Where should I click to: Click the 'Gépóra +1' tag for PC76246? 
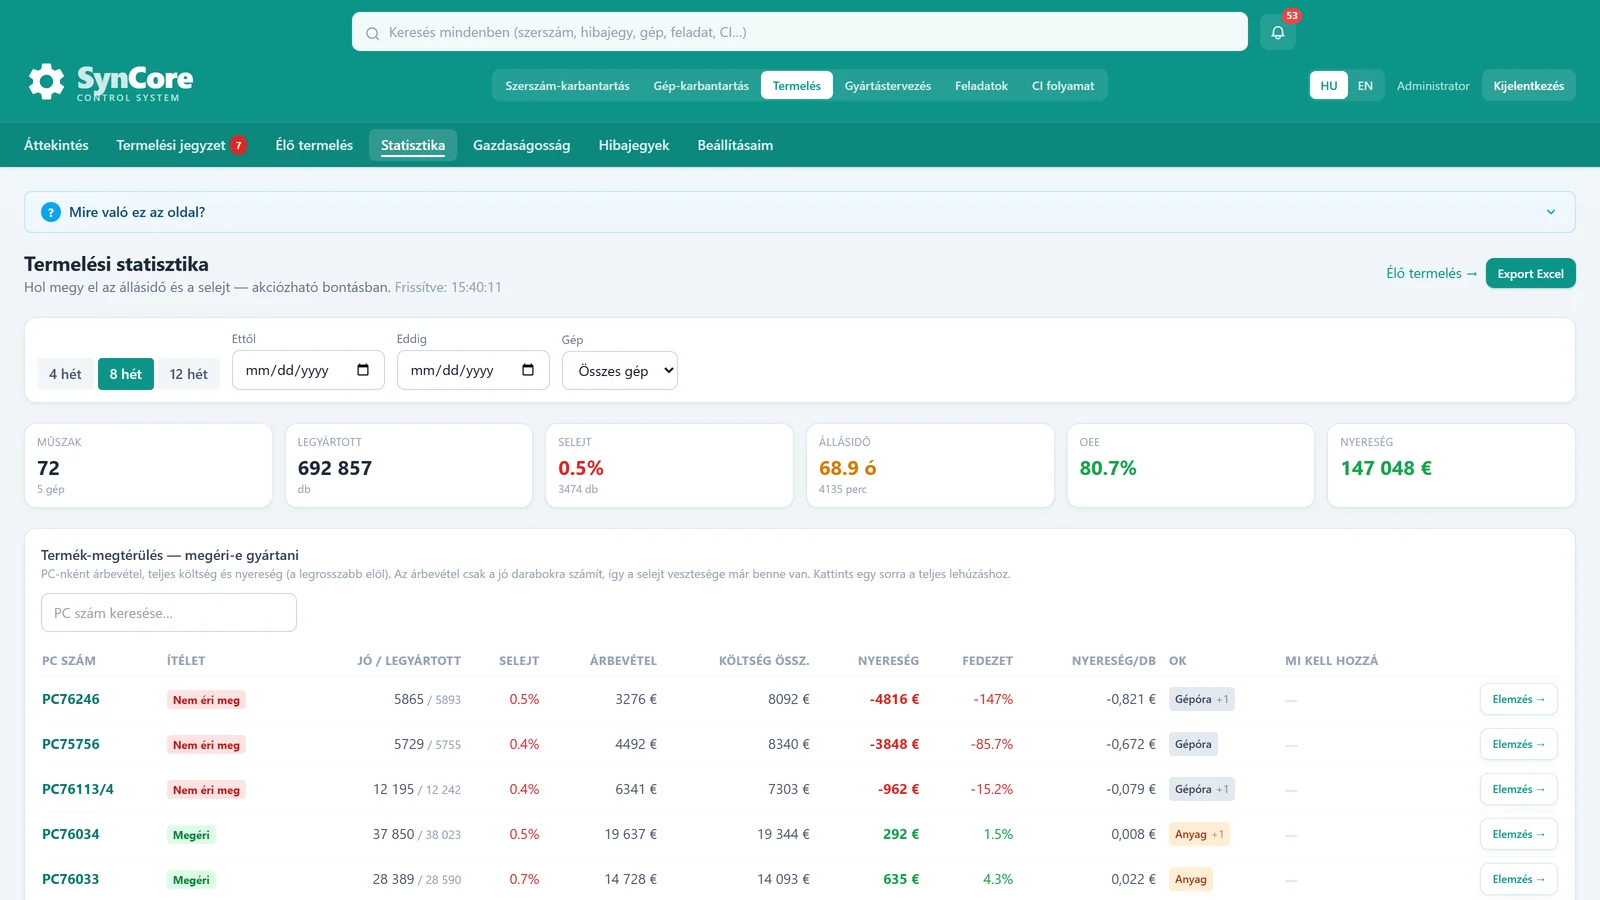[x=1202, y=699]
